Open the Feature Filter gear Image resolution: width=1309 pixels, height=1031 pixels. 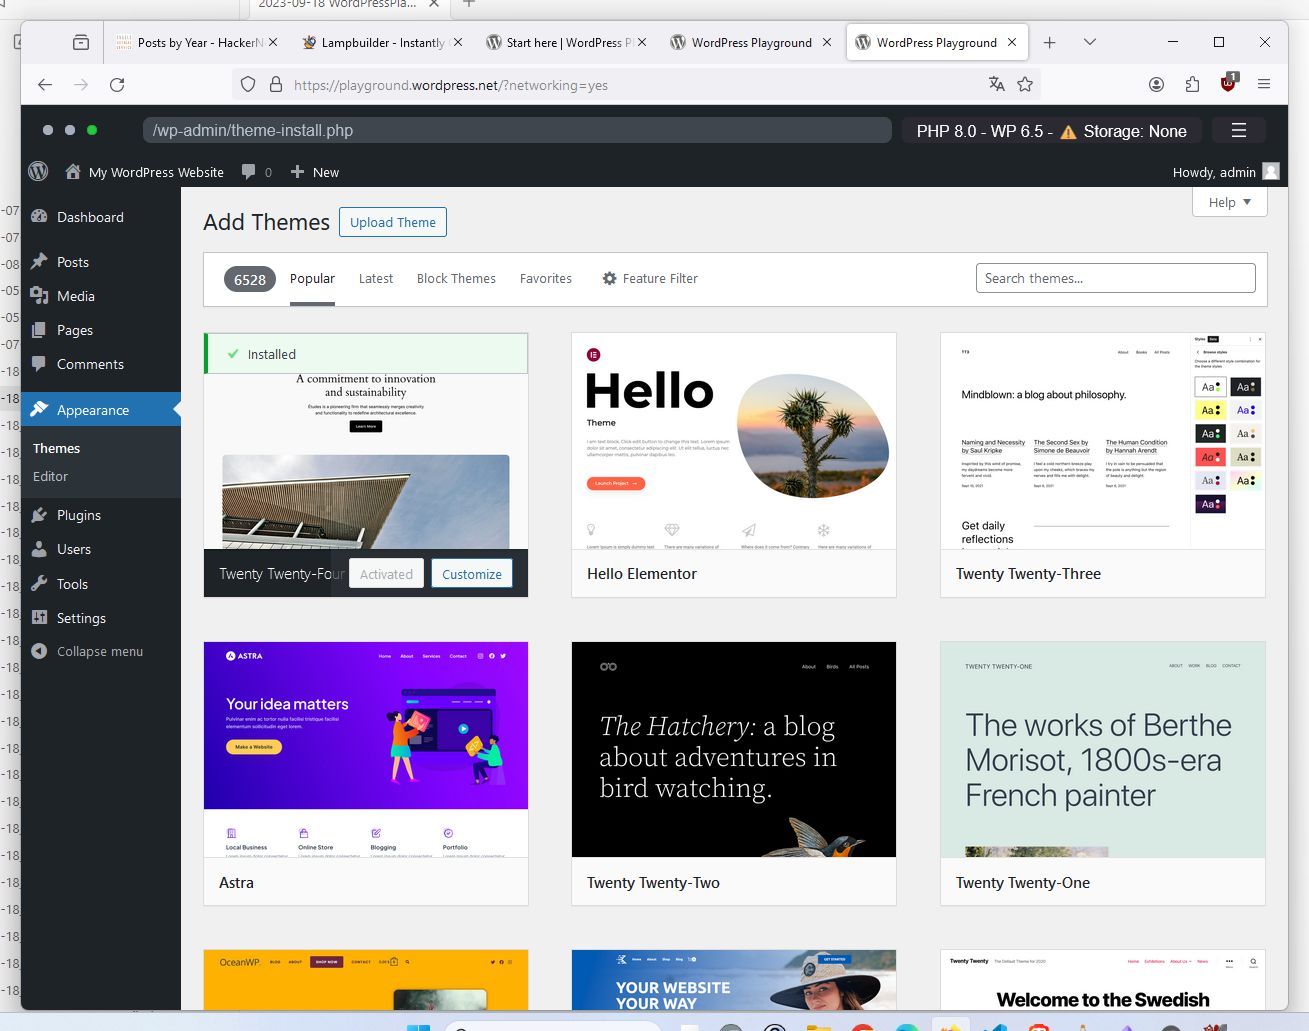point(609,279)
